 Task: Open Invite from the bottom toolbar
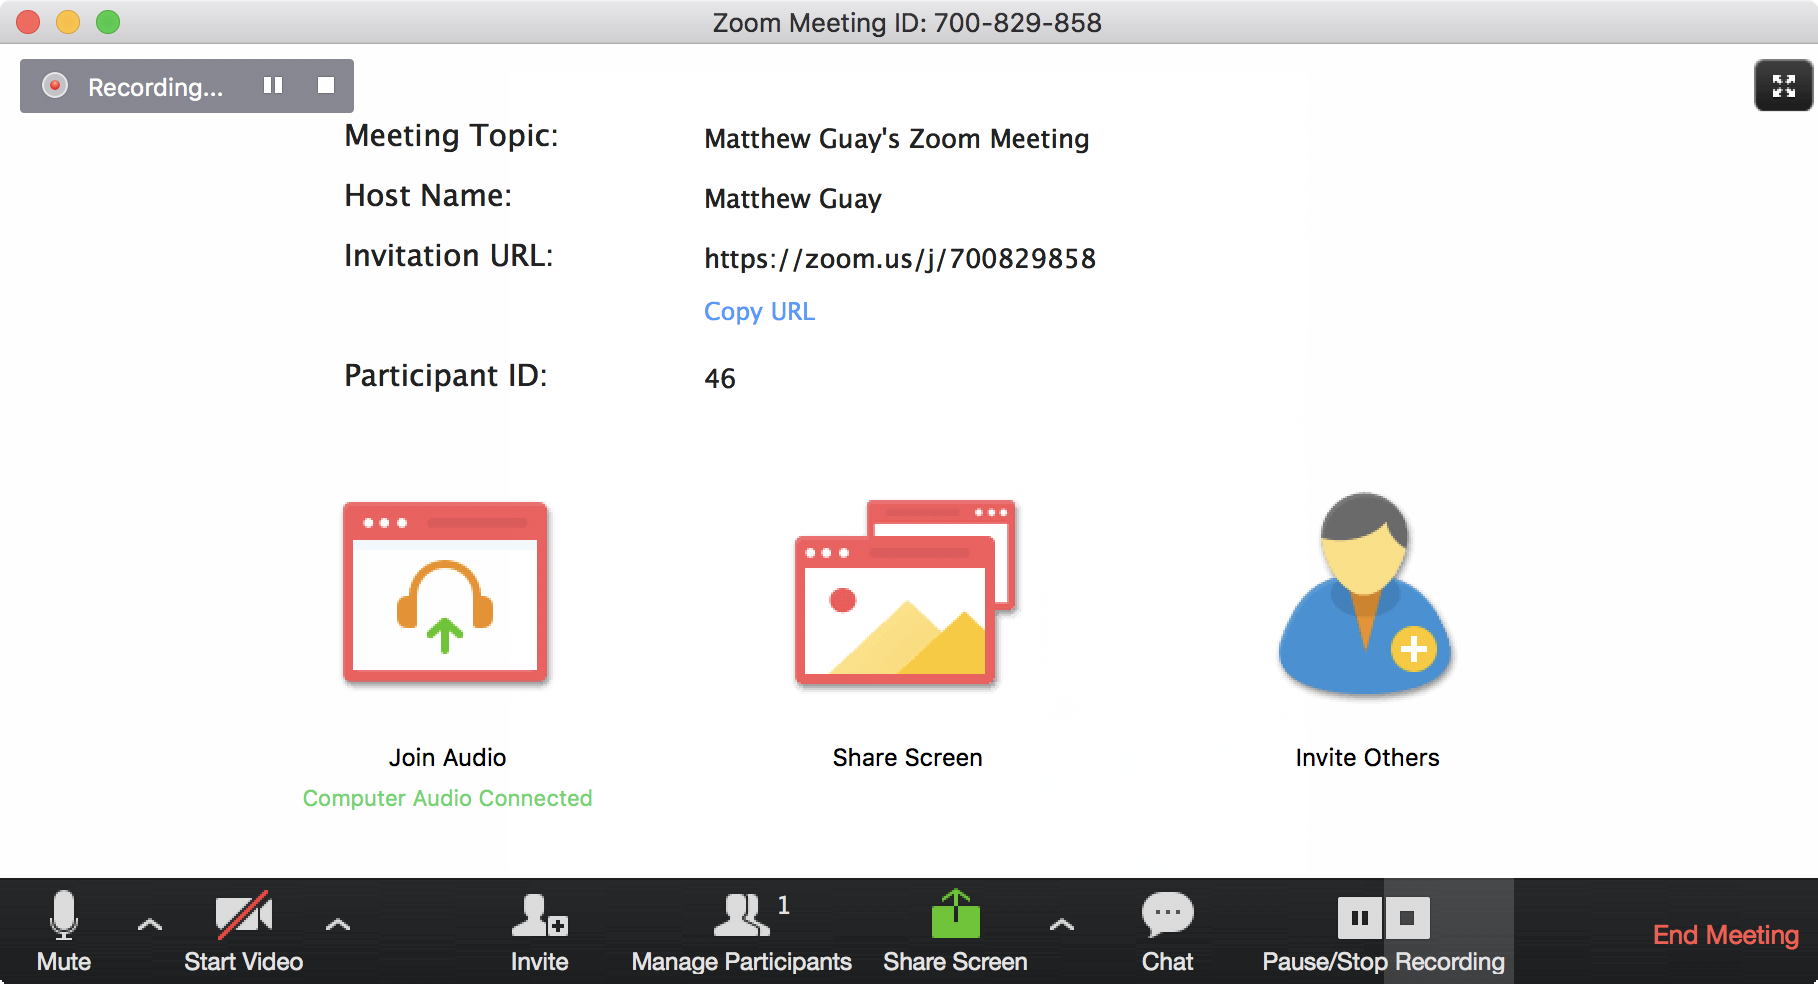539,931
